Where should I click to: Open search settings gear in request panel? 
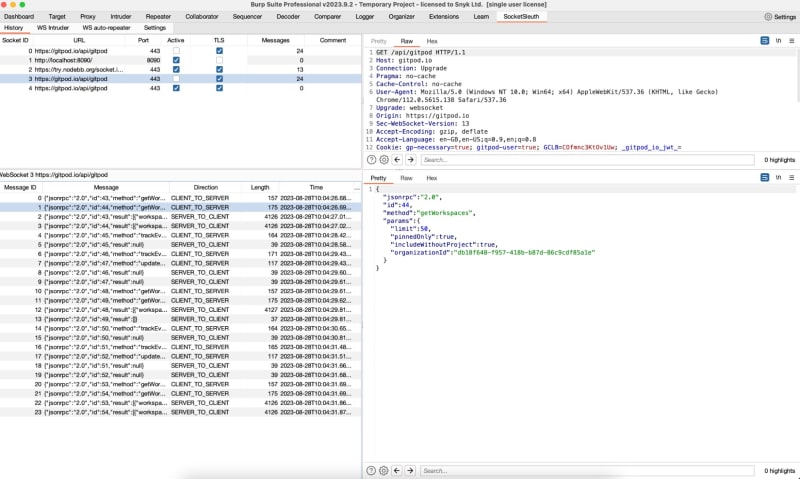coord(384,160)
